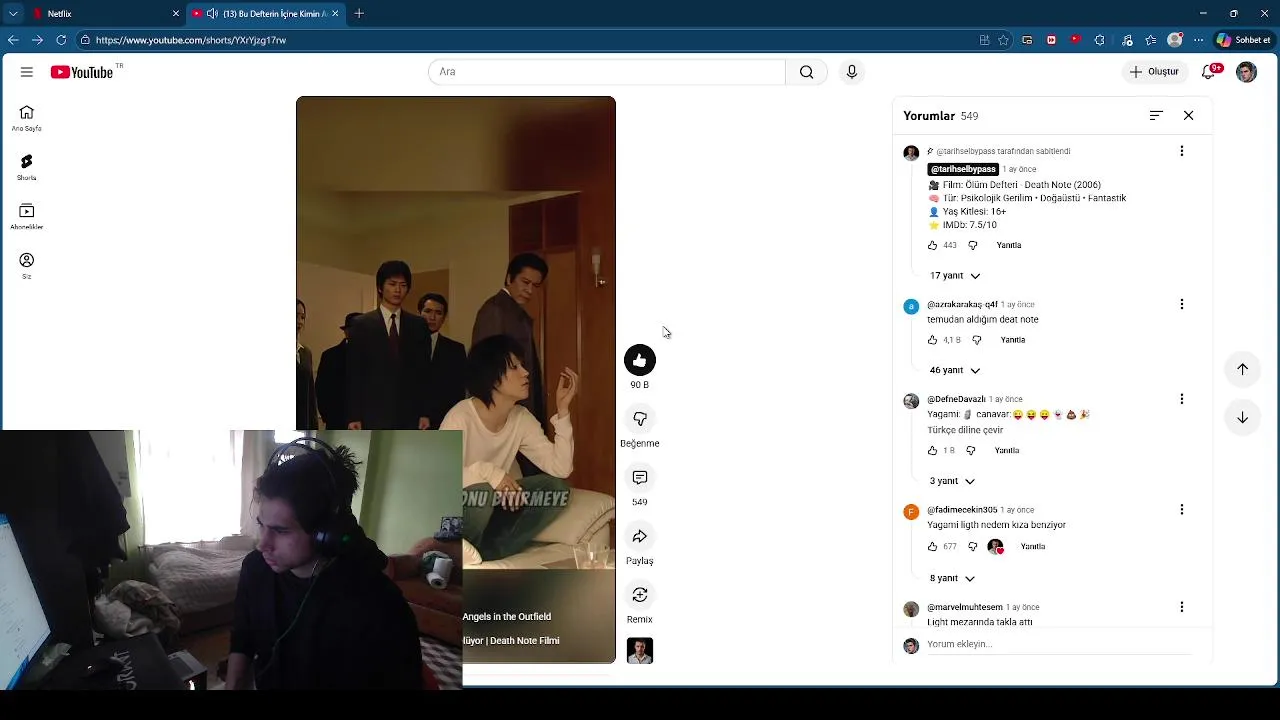Go to the previous Short with the up arrow
Viewport: 1280px width, 720px height.
[x=1242, y=369]
